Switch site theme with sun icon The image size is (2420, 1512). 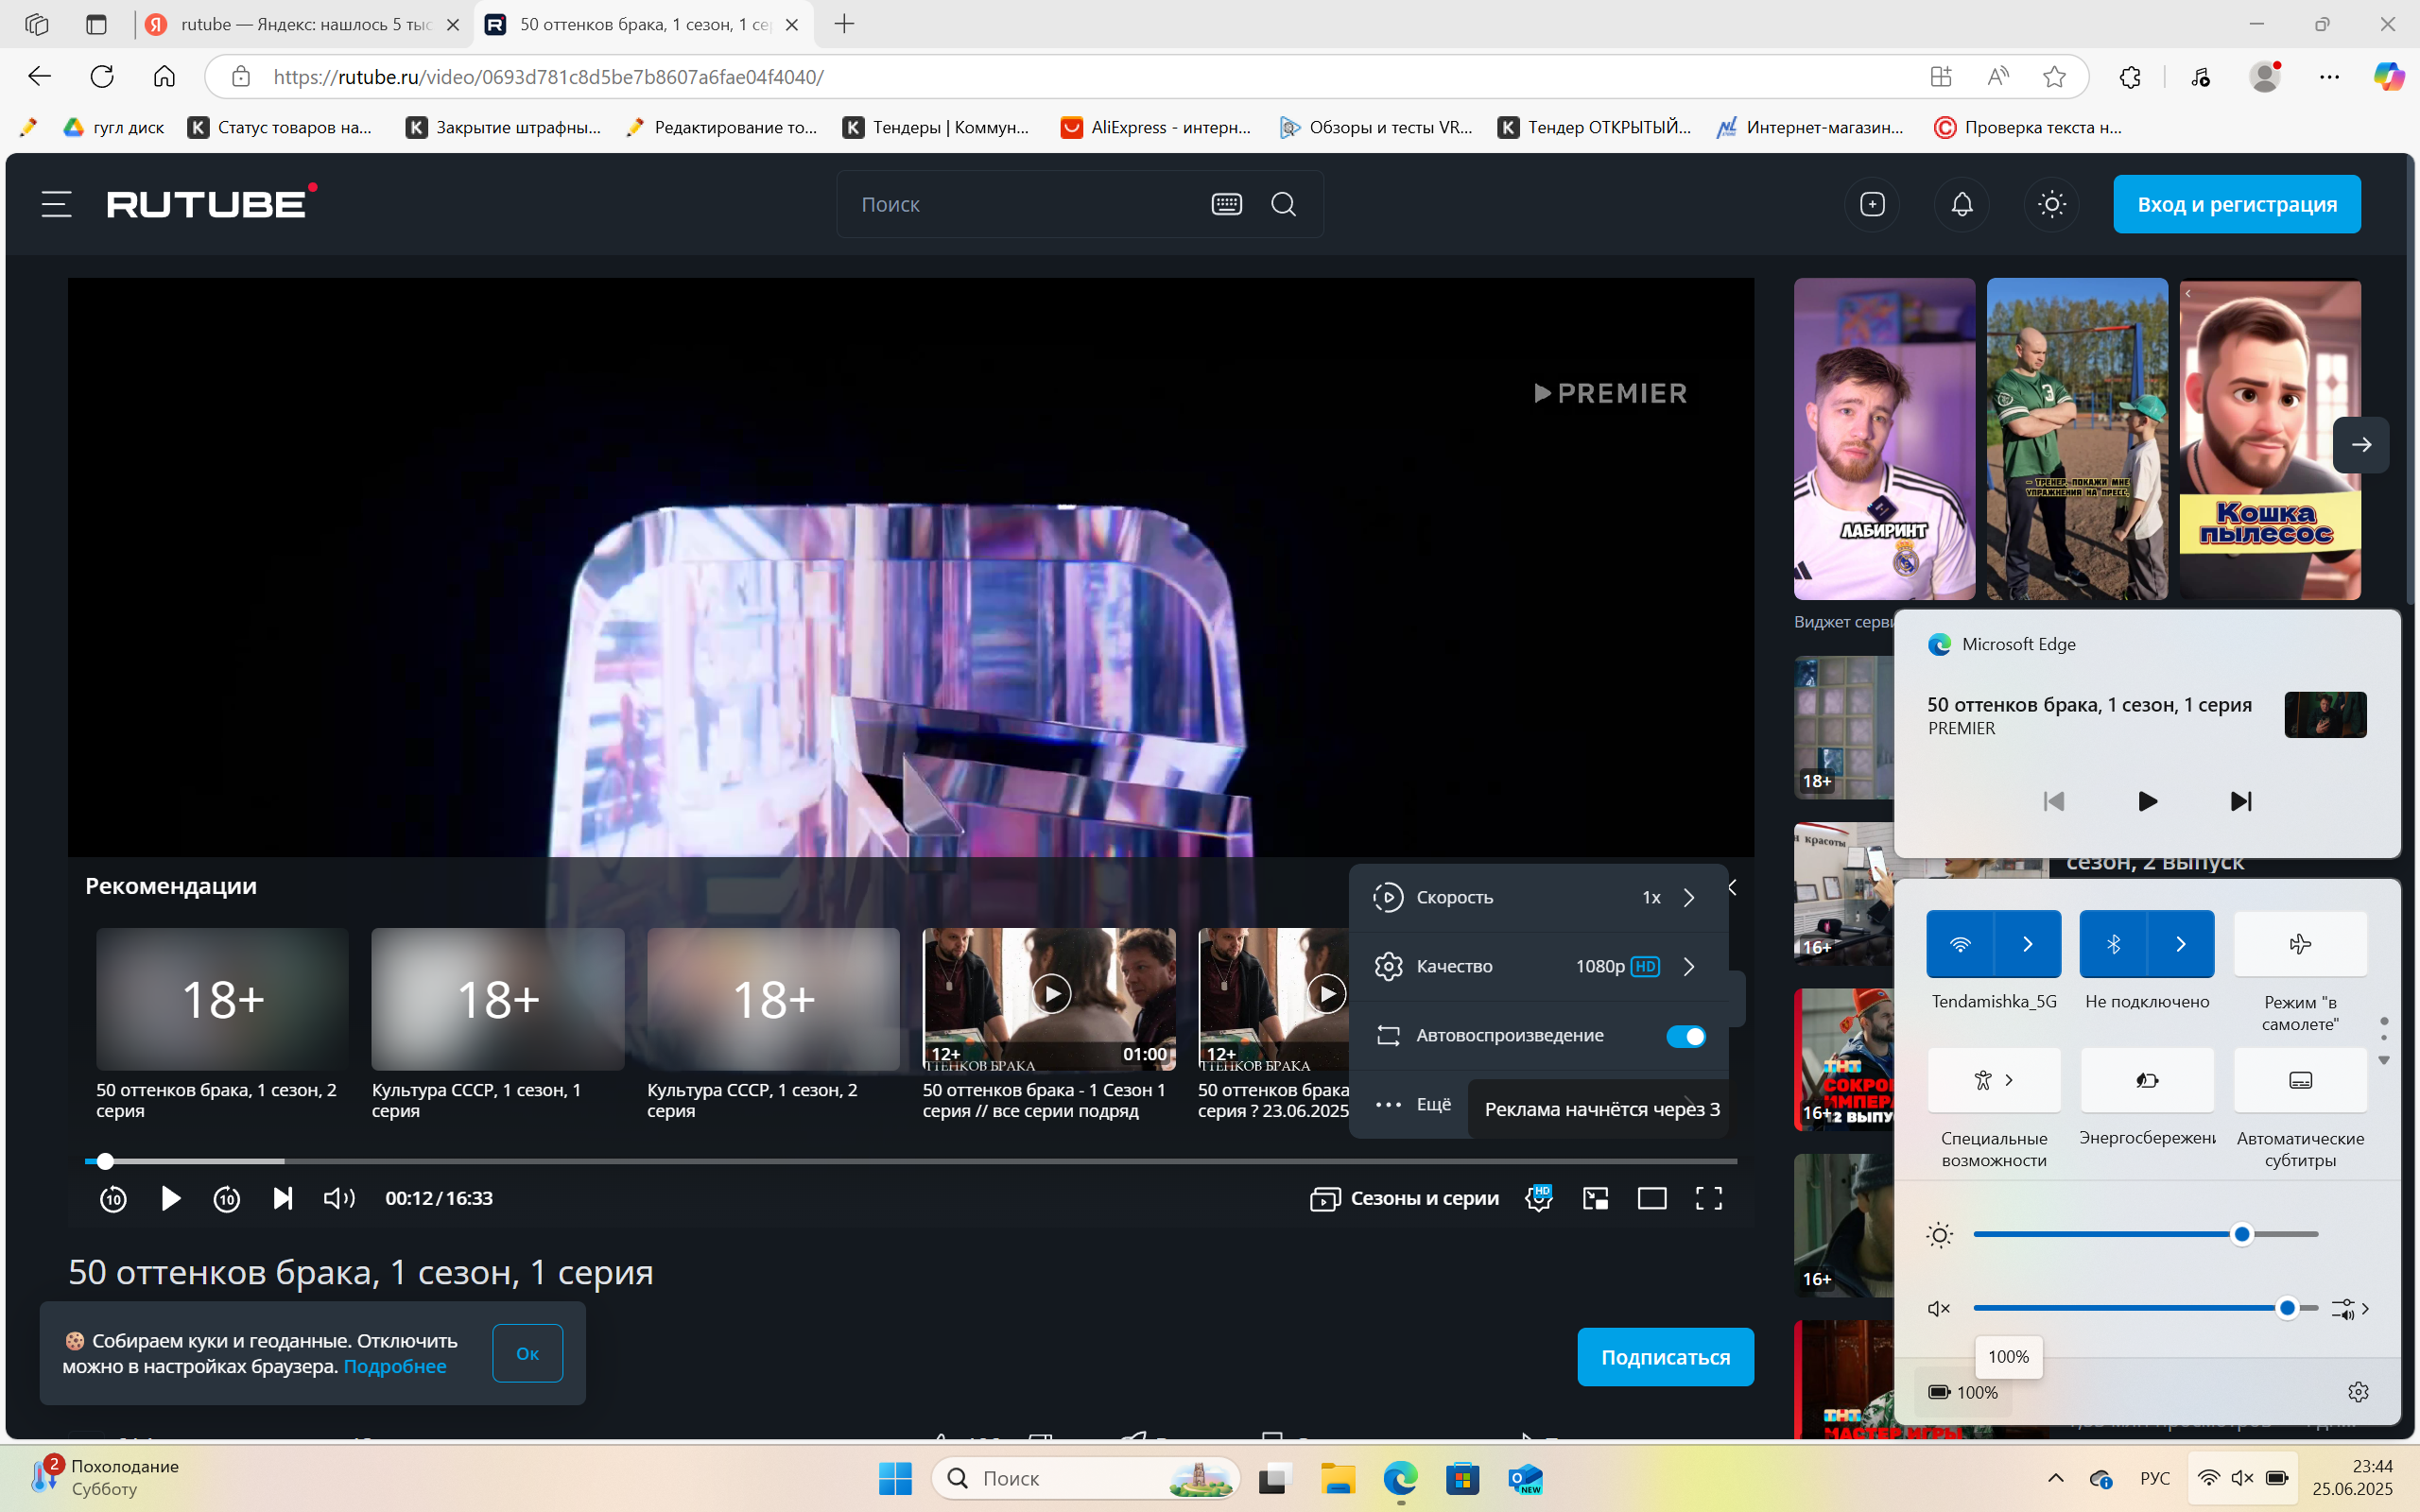pos(2052,204)
